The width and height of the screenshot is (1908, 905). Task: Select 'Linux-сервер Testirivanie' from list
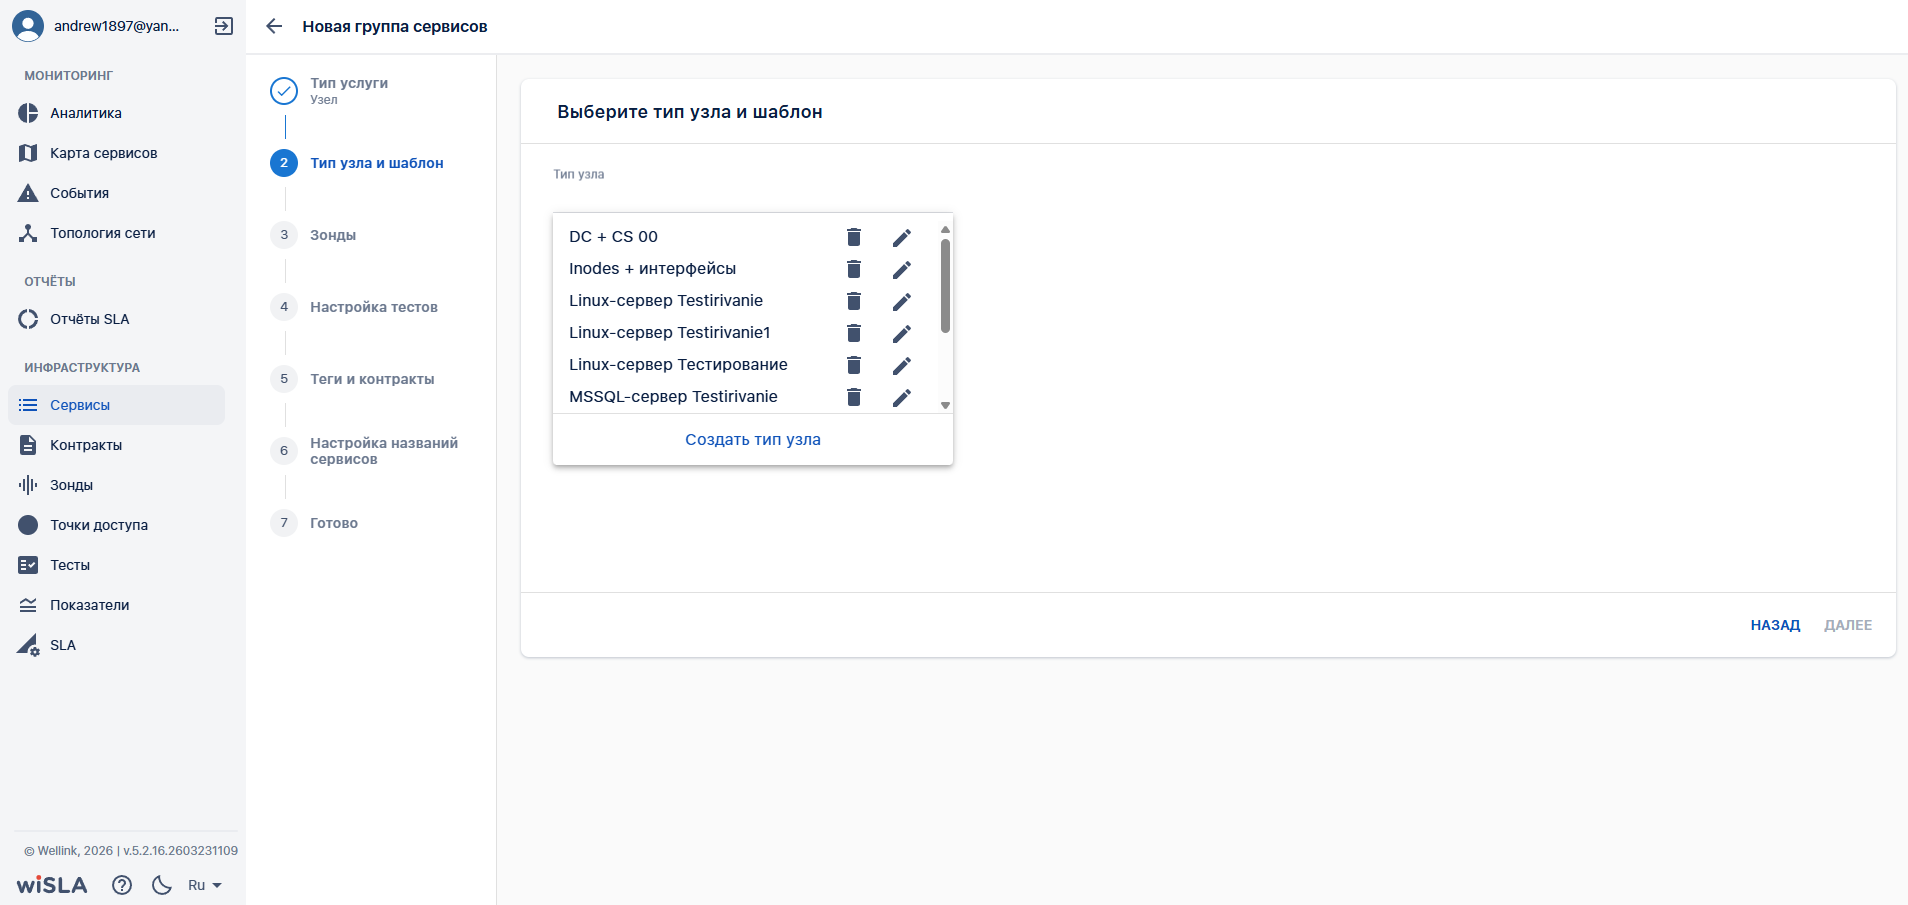(666, 301)
